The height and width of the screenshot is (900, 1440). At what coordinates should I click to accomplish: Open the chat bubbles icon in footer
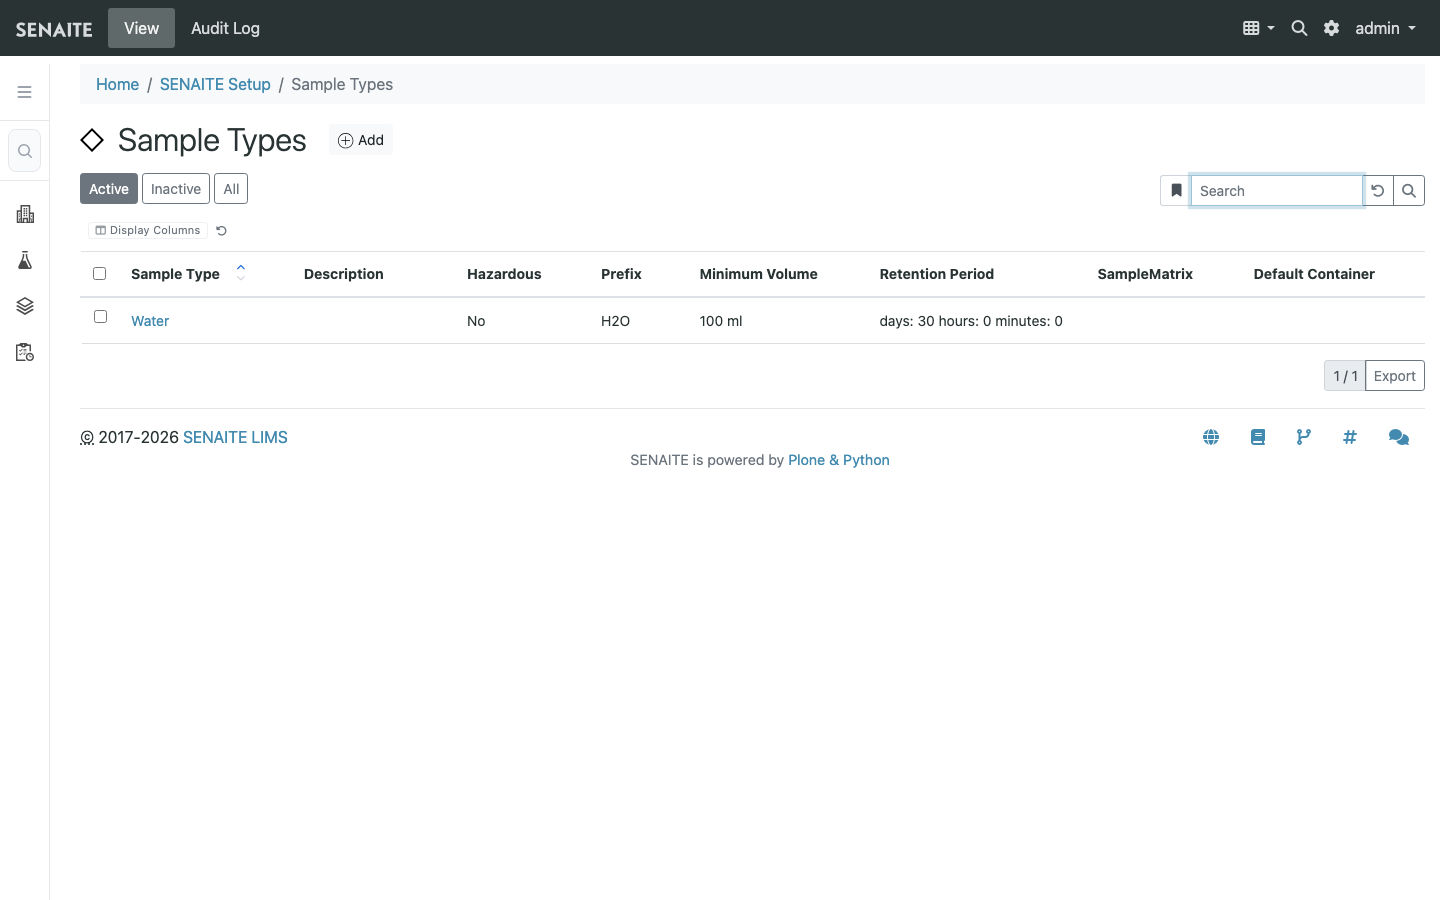point(1399,437)
